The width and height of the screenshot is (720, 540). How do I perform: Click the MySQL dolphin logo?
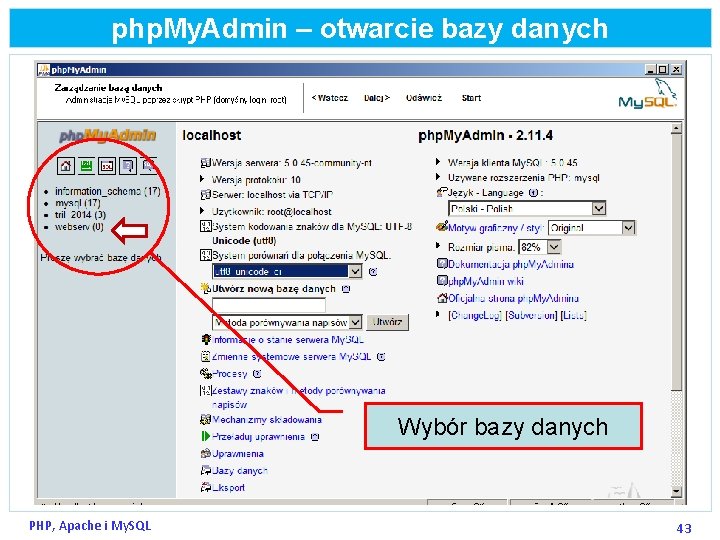647,94
